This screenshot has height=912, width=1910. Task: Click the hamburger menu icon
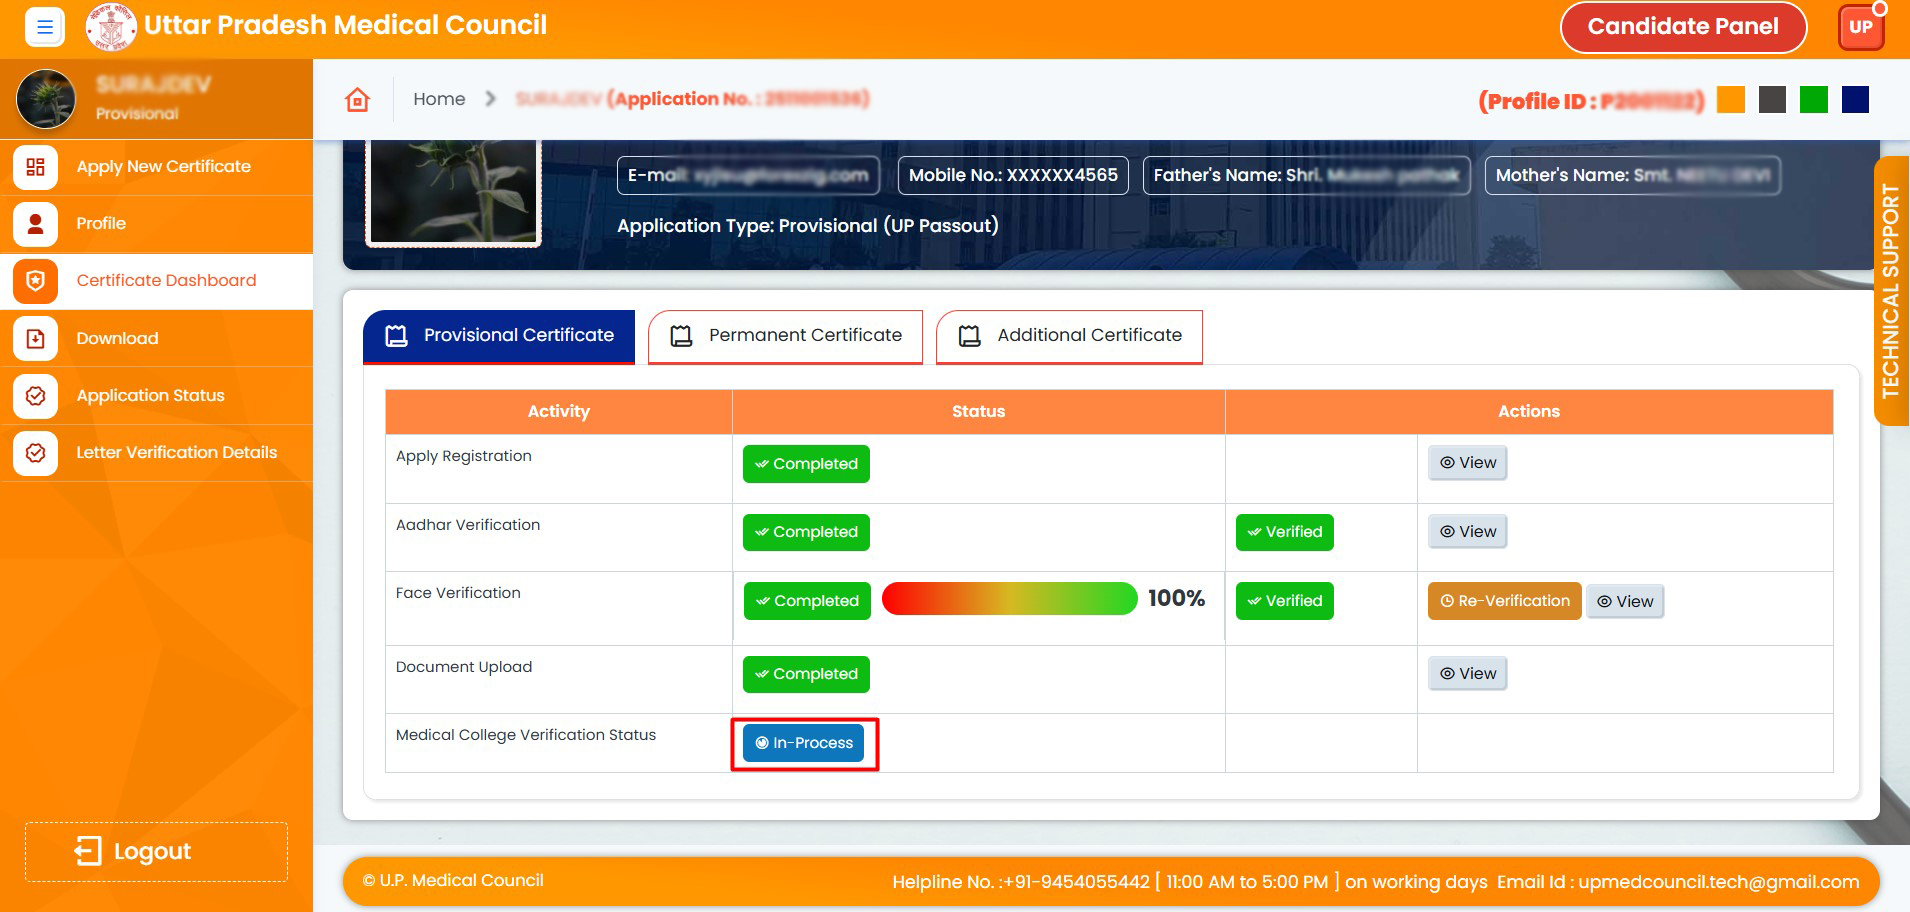[x=44, y=27]
